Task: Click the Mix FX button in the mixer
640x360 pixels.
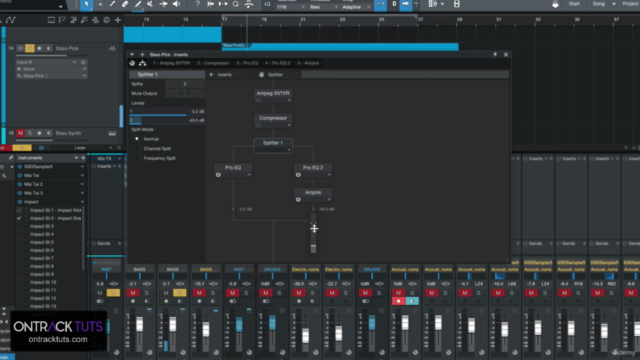Action: [x=104, y=158]
